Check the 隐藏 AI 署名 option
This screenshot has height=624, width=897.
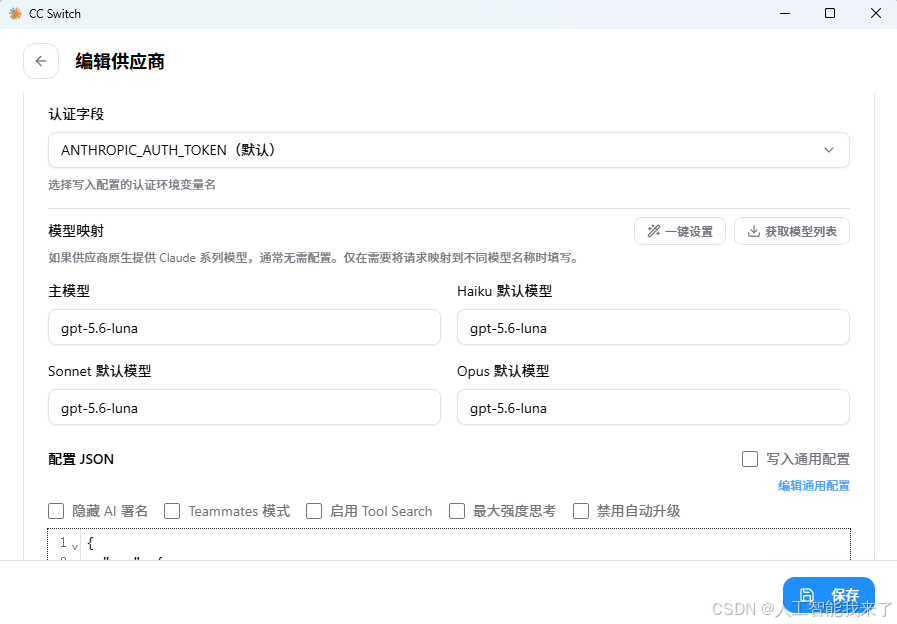[56, 511]
